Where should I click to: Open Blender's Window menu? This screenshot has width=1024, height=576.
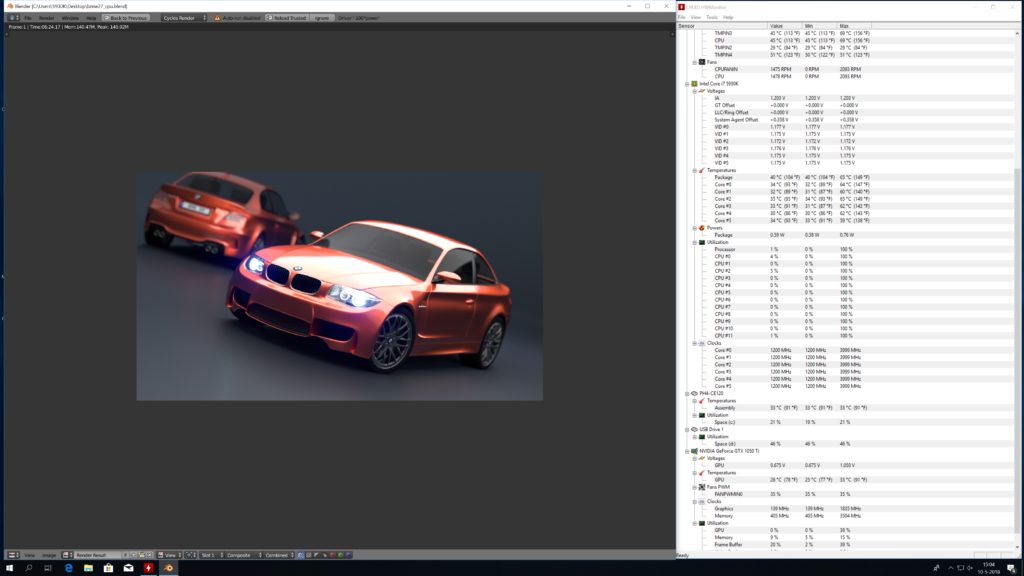[x=70, y=18]
